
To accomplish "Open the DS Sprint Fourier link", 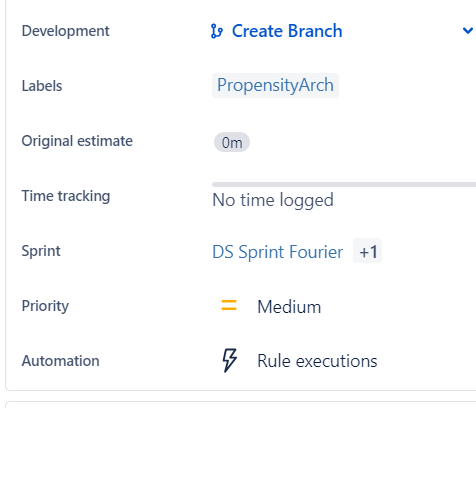I will tap(278, 252).
